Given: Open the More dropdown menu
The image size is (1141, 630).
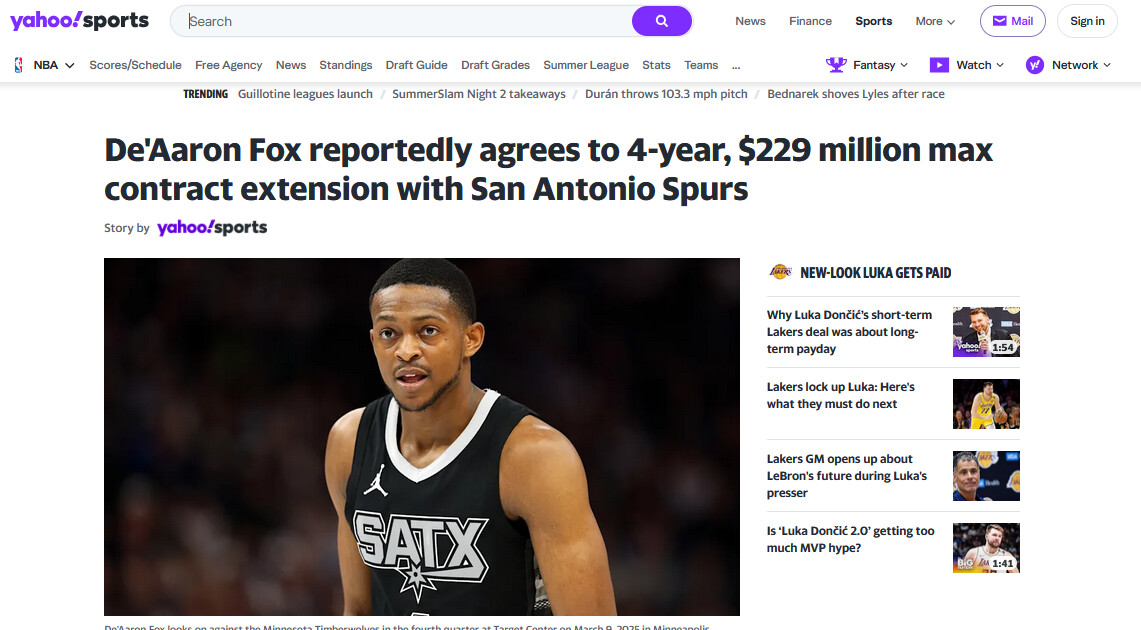Looking at the screenshot, I should coord(935,21).
